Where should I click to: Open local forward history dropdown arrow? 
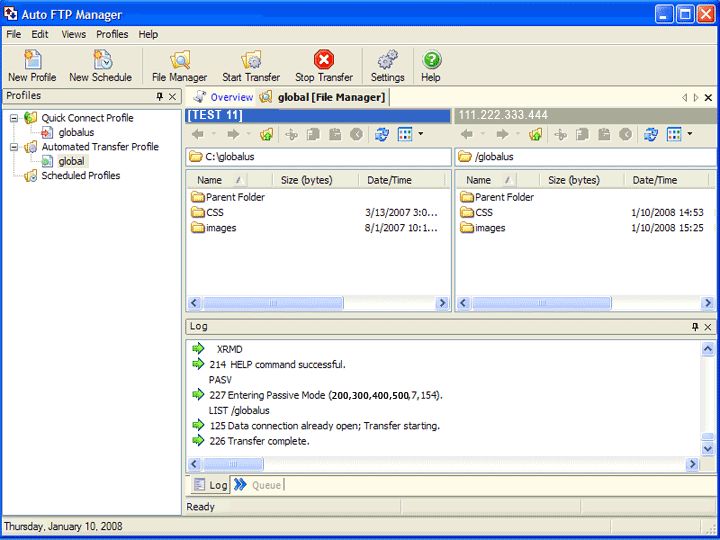coord(248,134)
